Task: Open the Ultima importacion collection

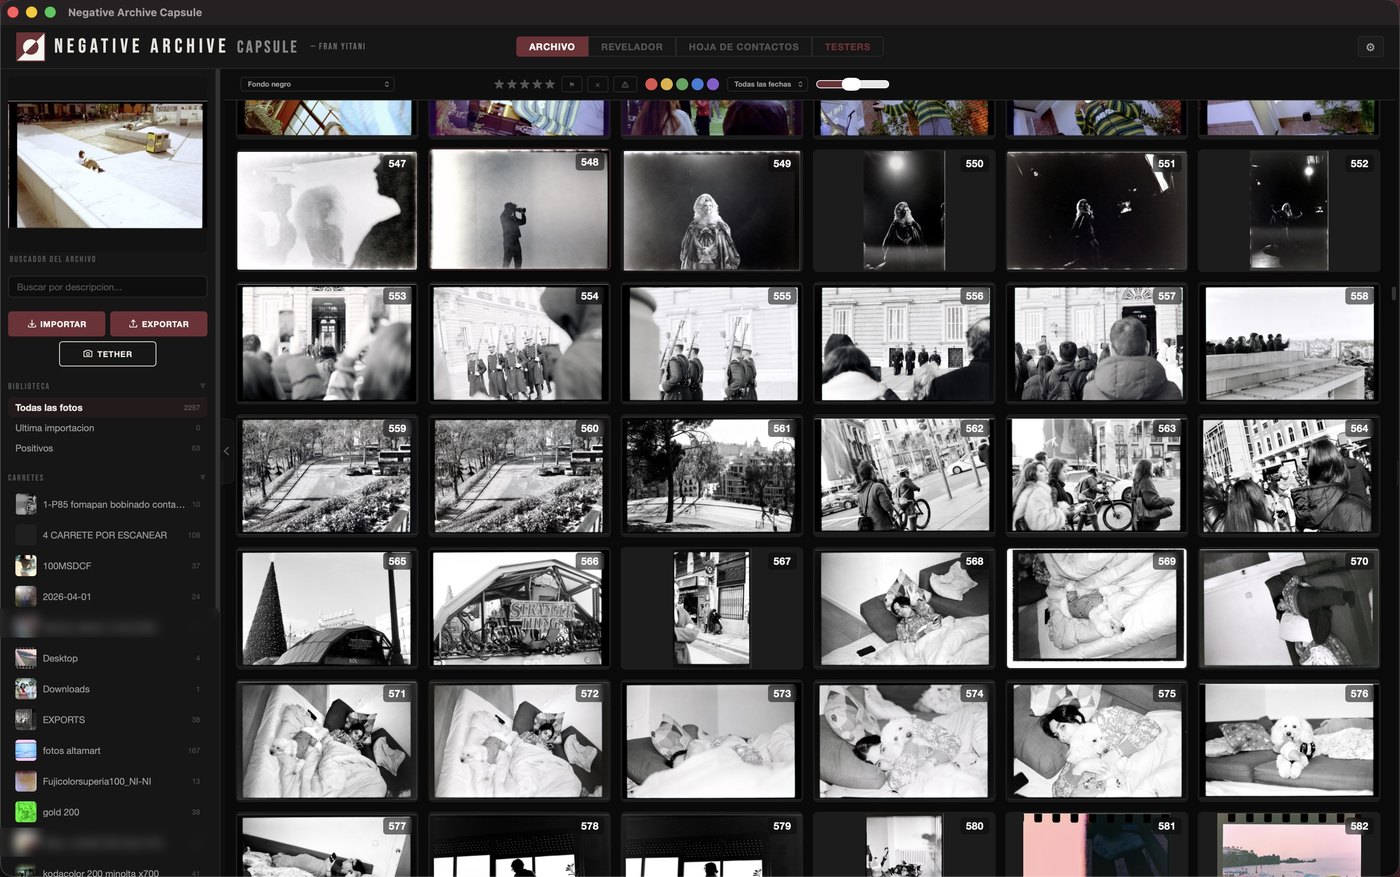Action: point(108,428)
